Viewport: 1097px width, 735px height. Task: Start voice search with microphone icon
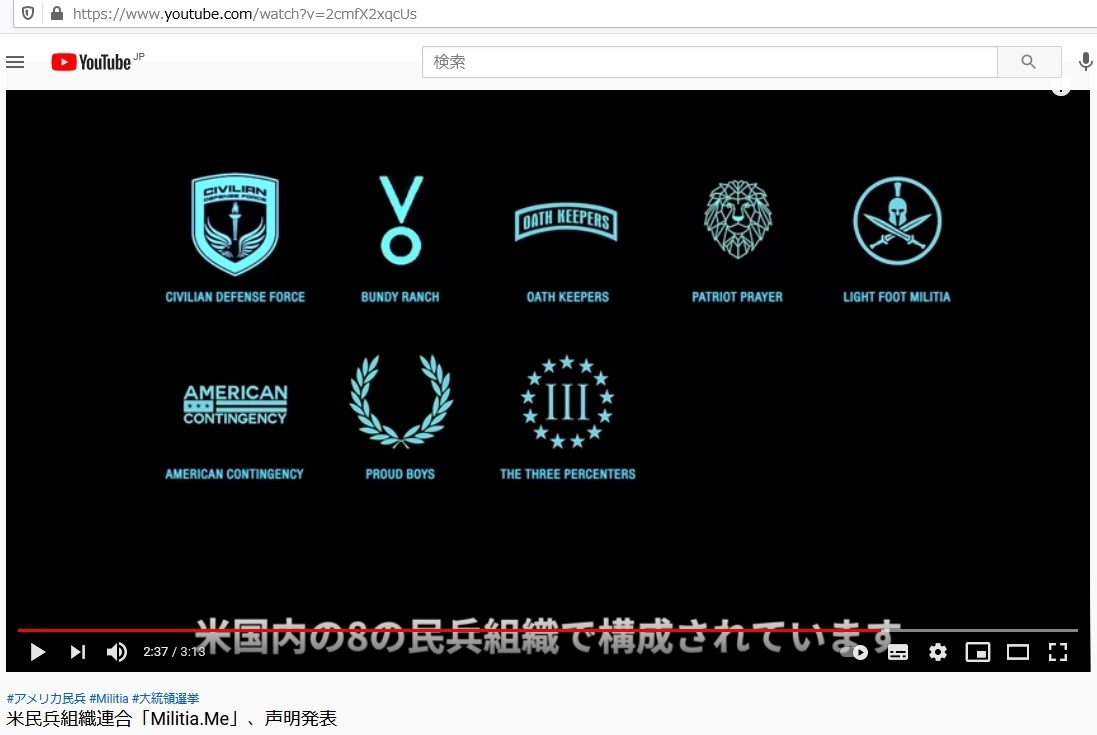pos(1085,62)
